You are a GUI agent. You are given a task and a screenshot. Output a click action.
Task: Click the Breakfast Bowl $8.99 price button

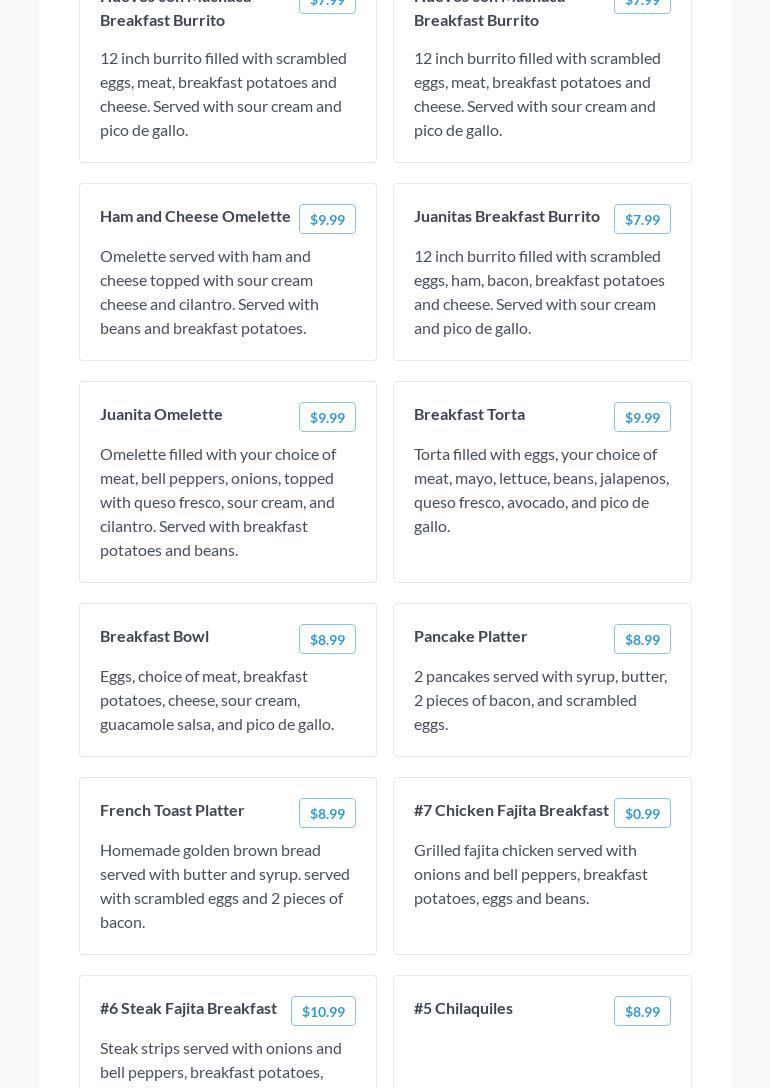coord(327,639)
